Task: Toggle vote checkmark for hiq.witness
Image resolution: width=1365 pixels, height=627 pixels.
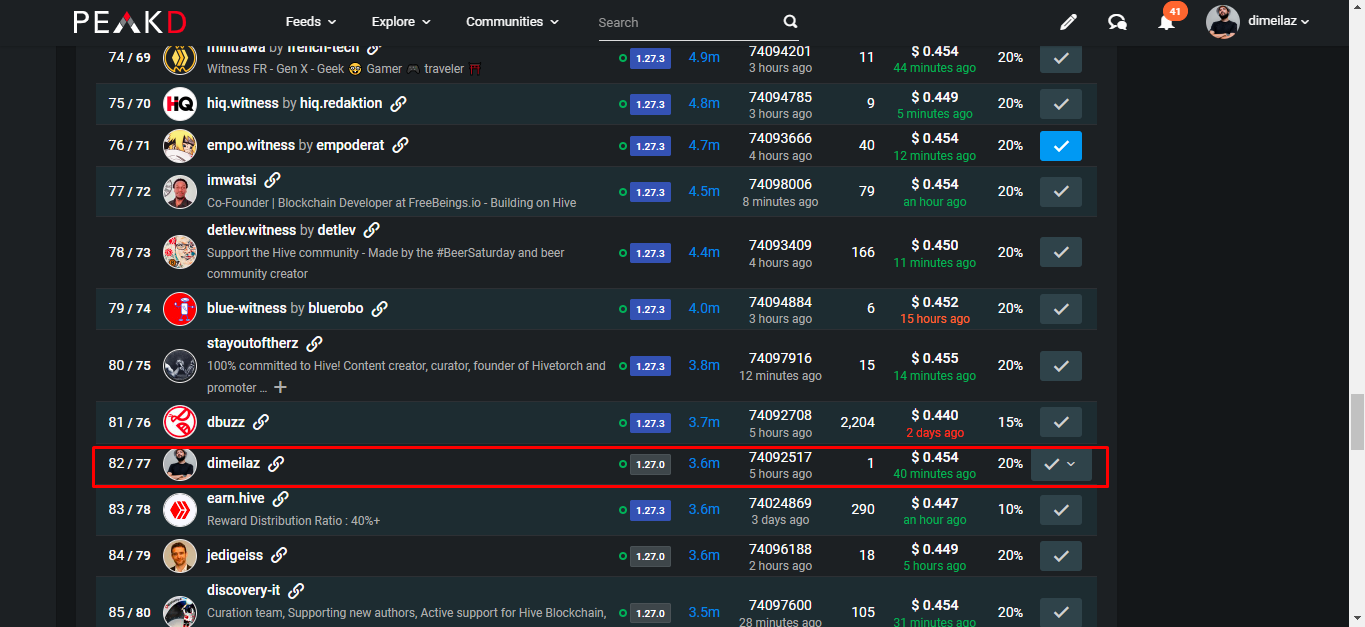Action: (x=1061, y=103)
